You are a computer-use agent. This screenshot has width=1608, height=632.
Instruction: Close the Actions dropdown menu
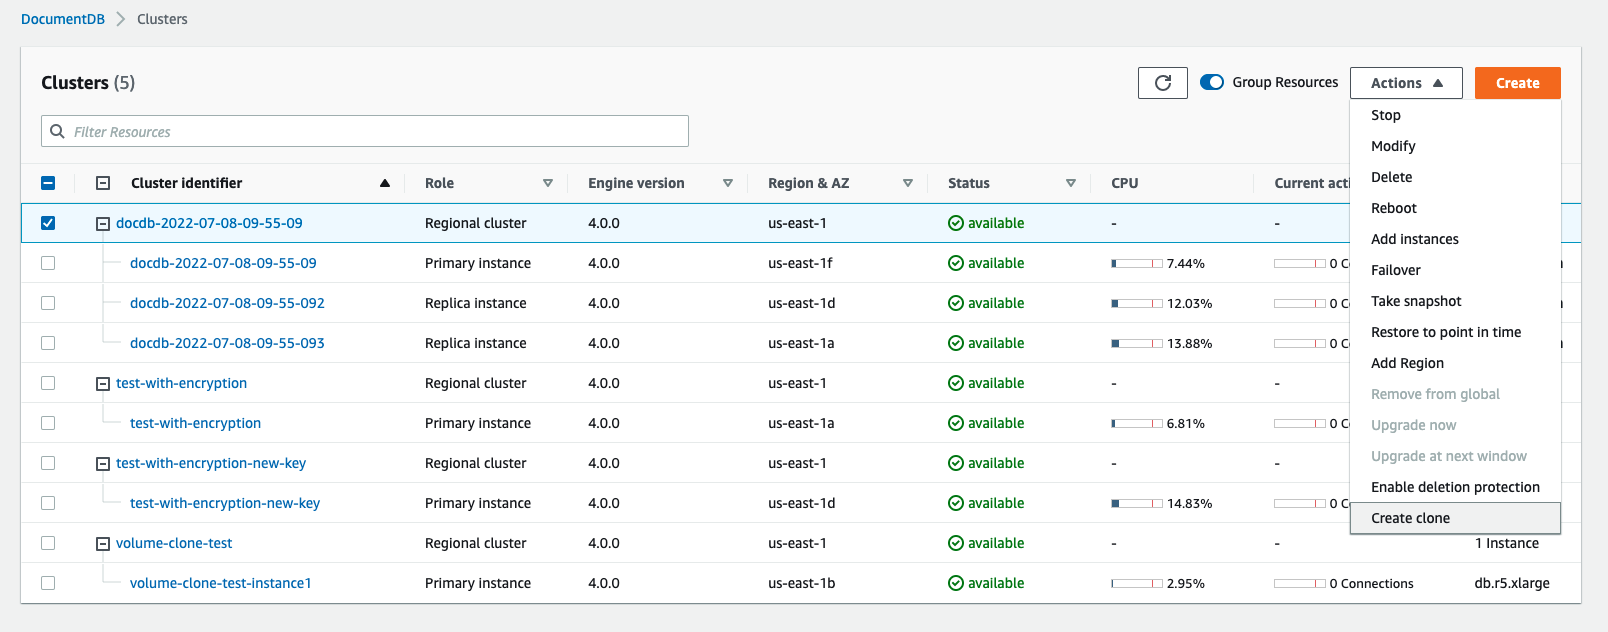pos(1405,83)
